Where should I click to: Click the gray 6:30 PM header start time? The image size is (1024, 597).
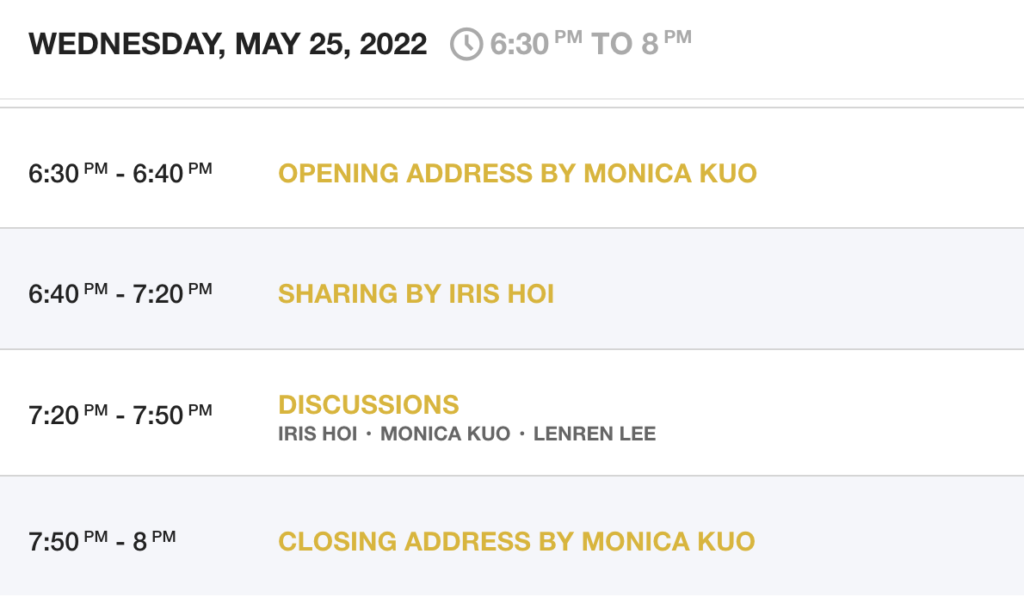(x=536, y=44)
